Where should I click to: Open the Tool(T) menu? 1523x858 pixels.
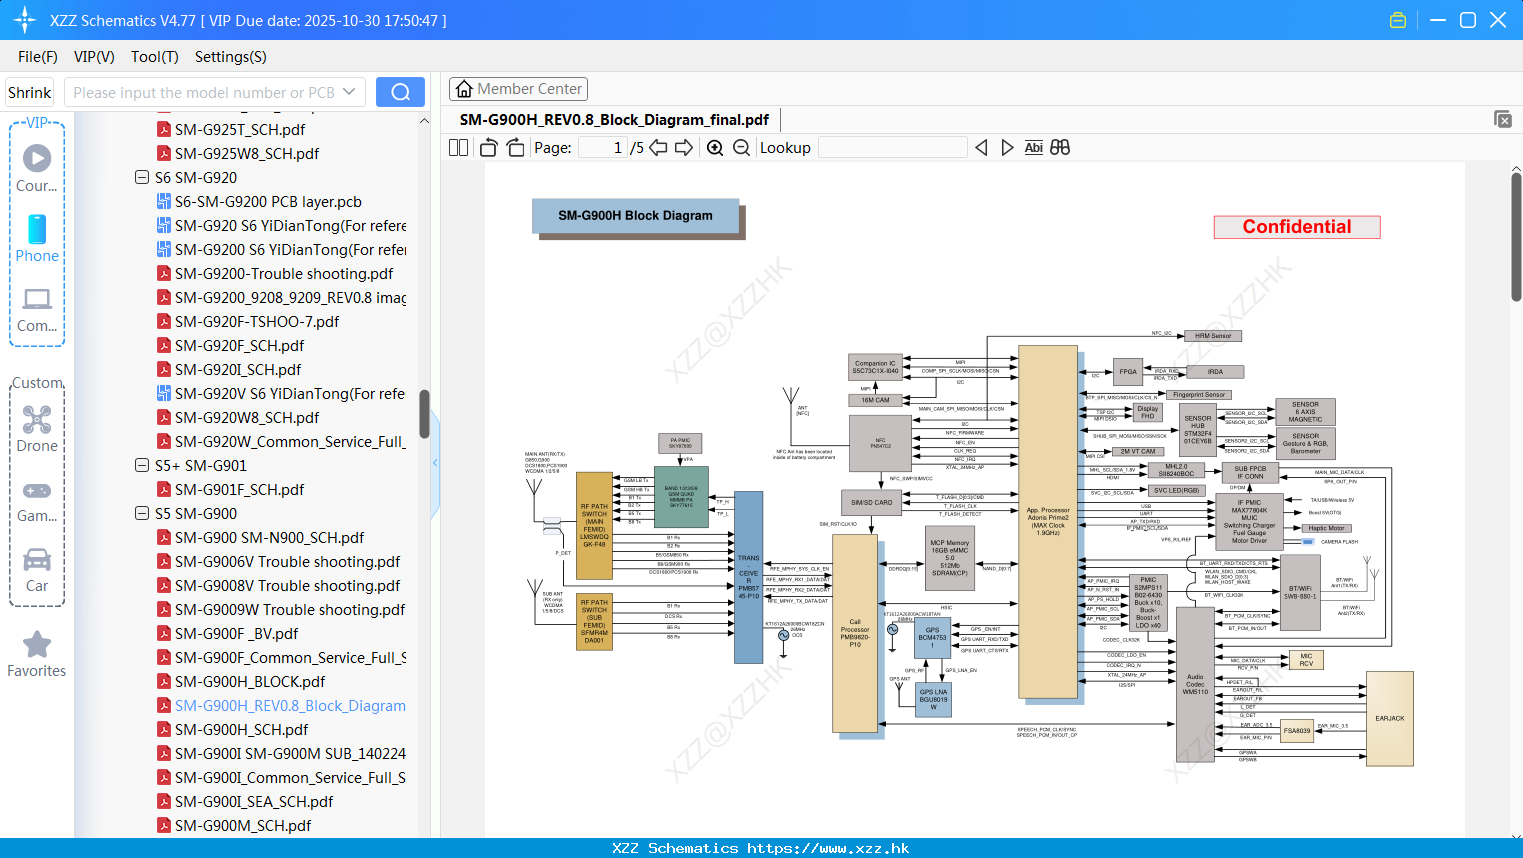point(155,57)
